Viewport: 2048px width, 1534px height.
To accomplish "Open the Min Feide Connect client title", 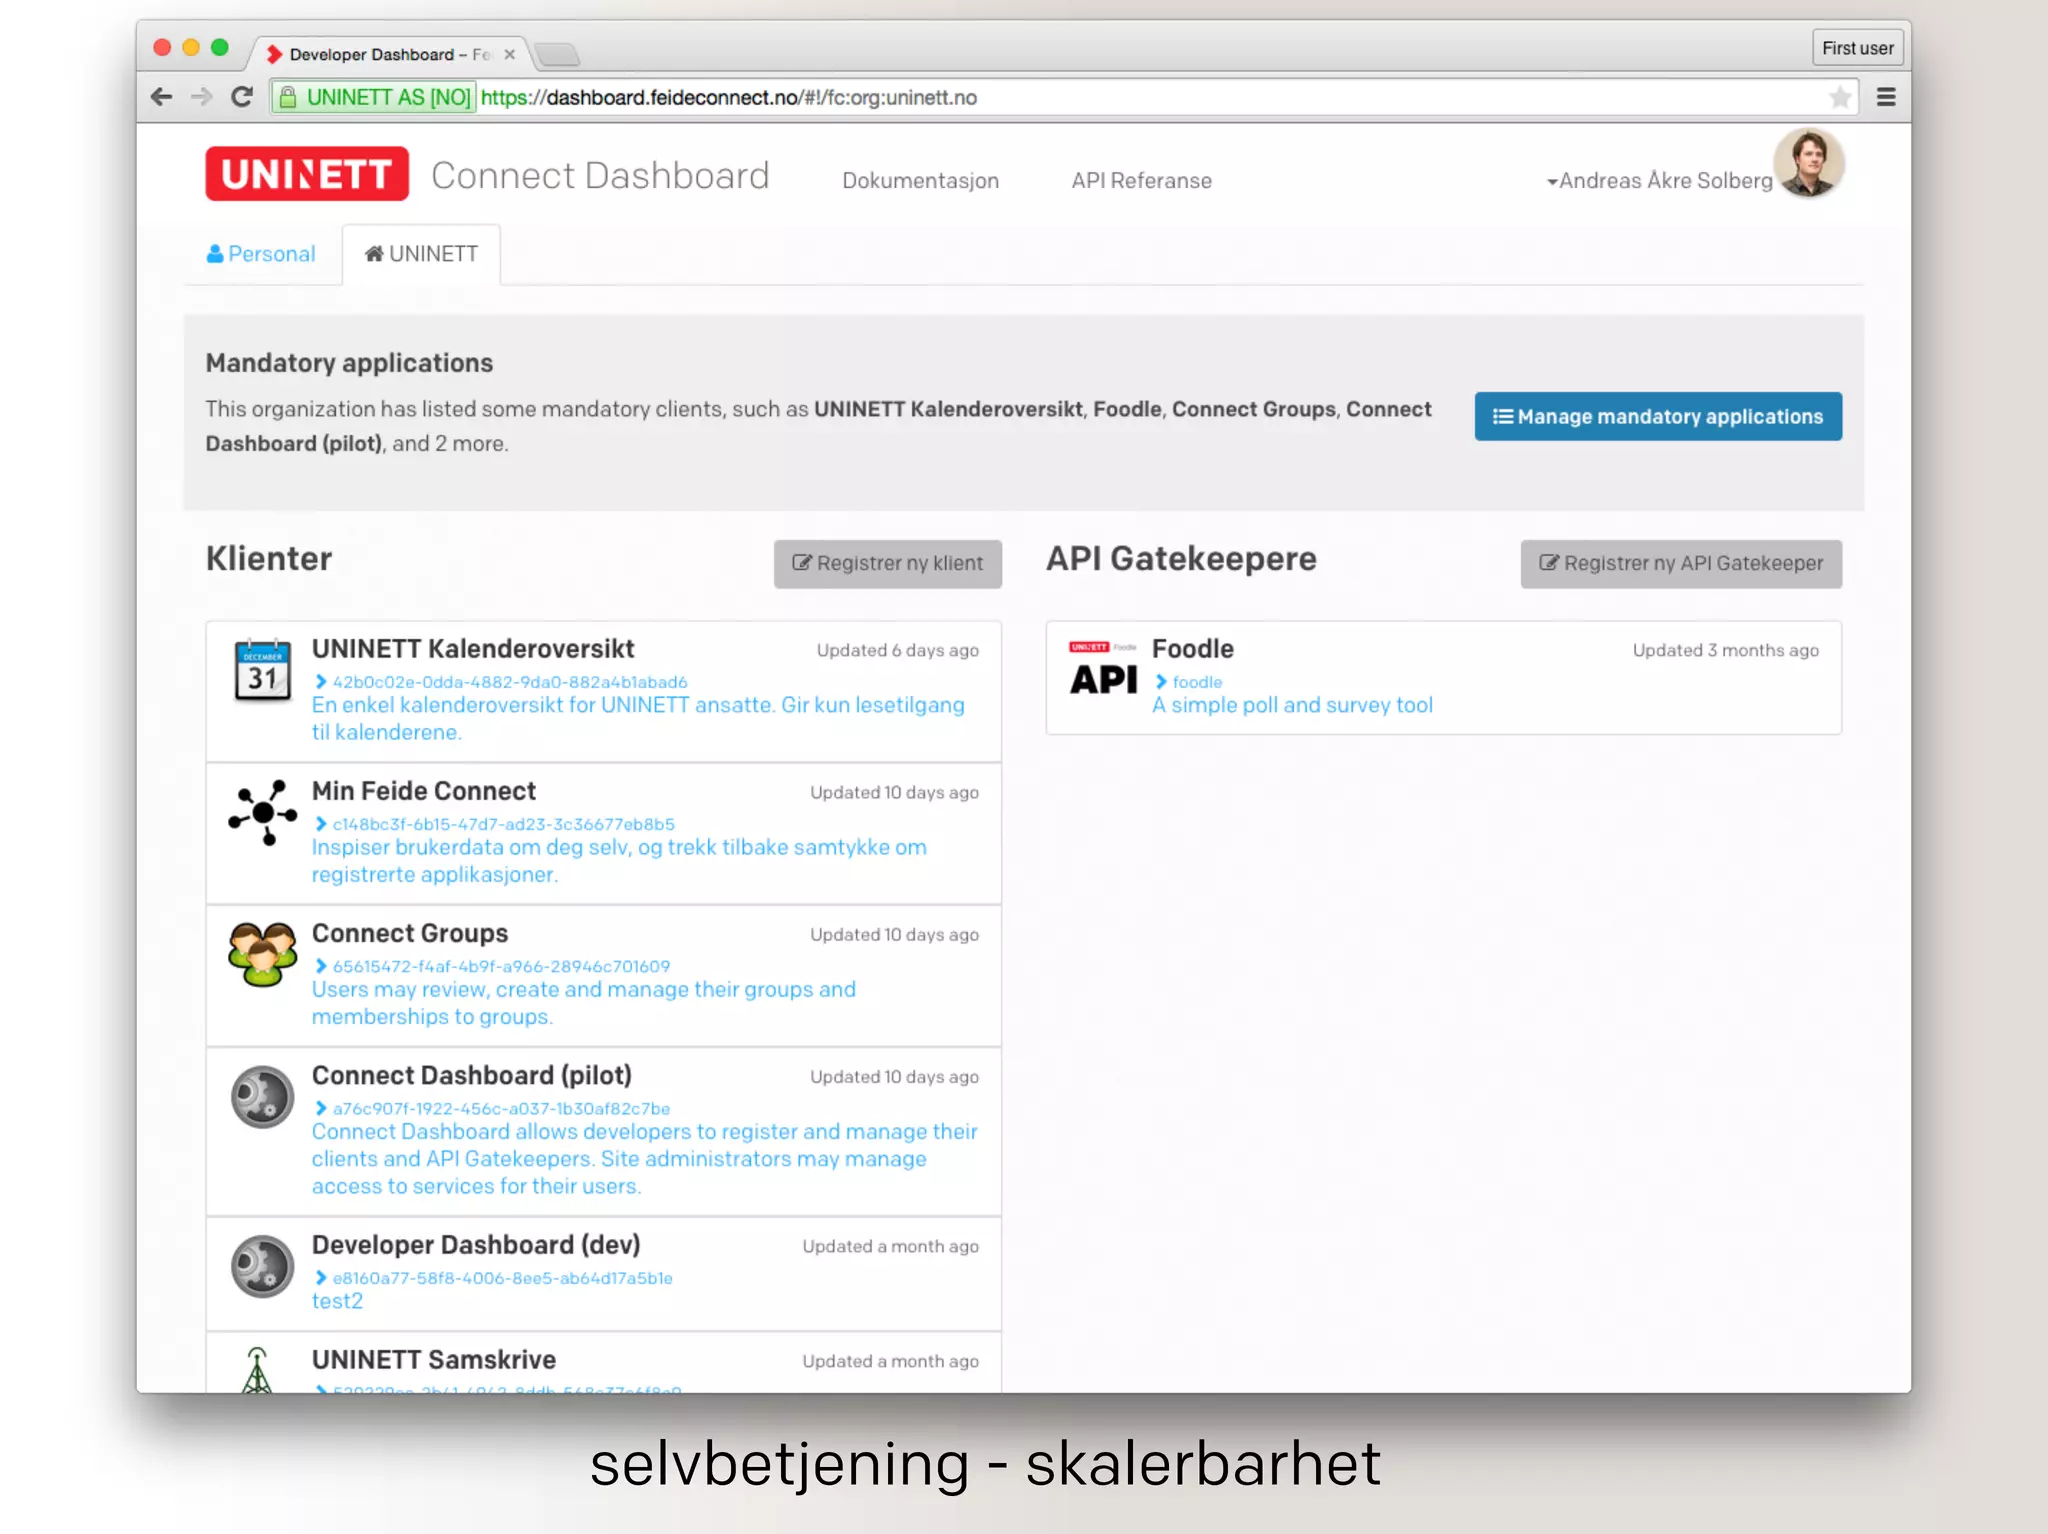I will point(424,791).
